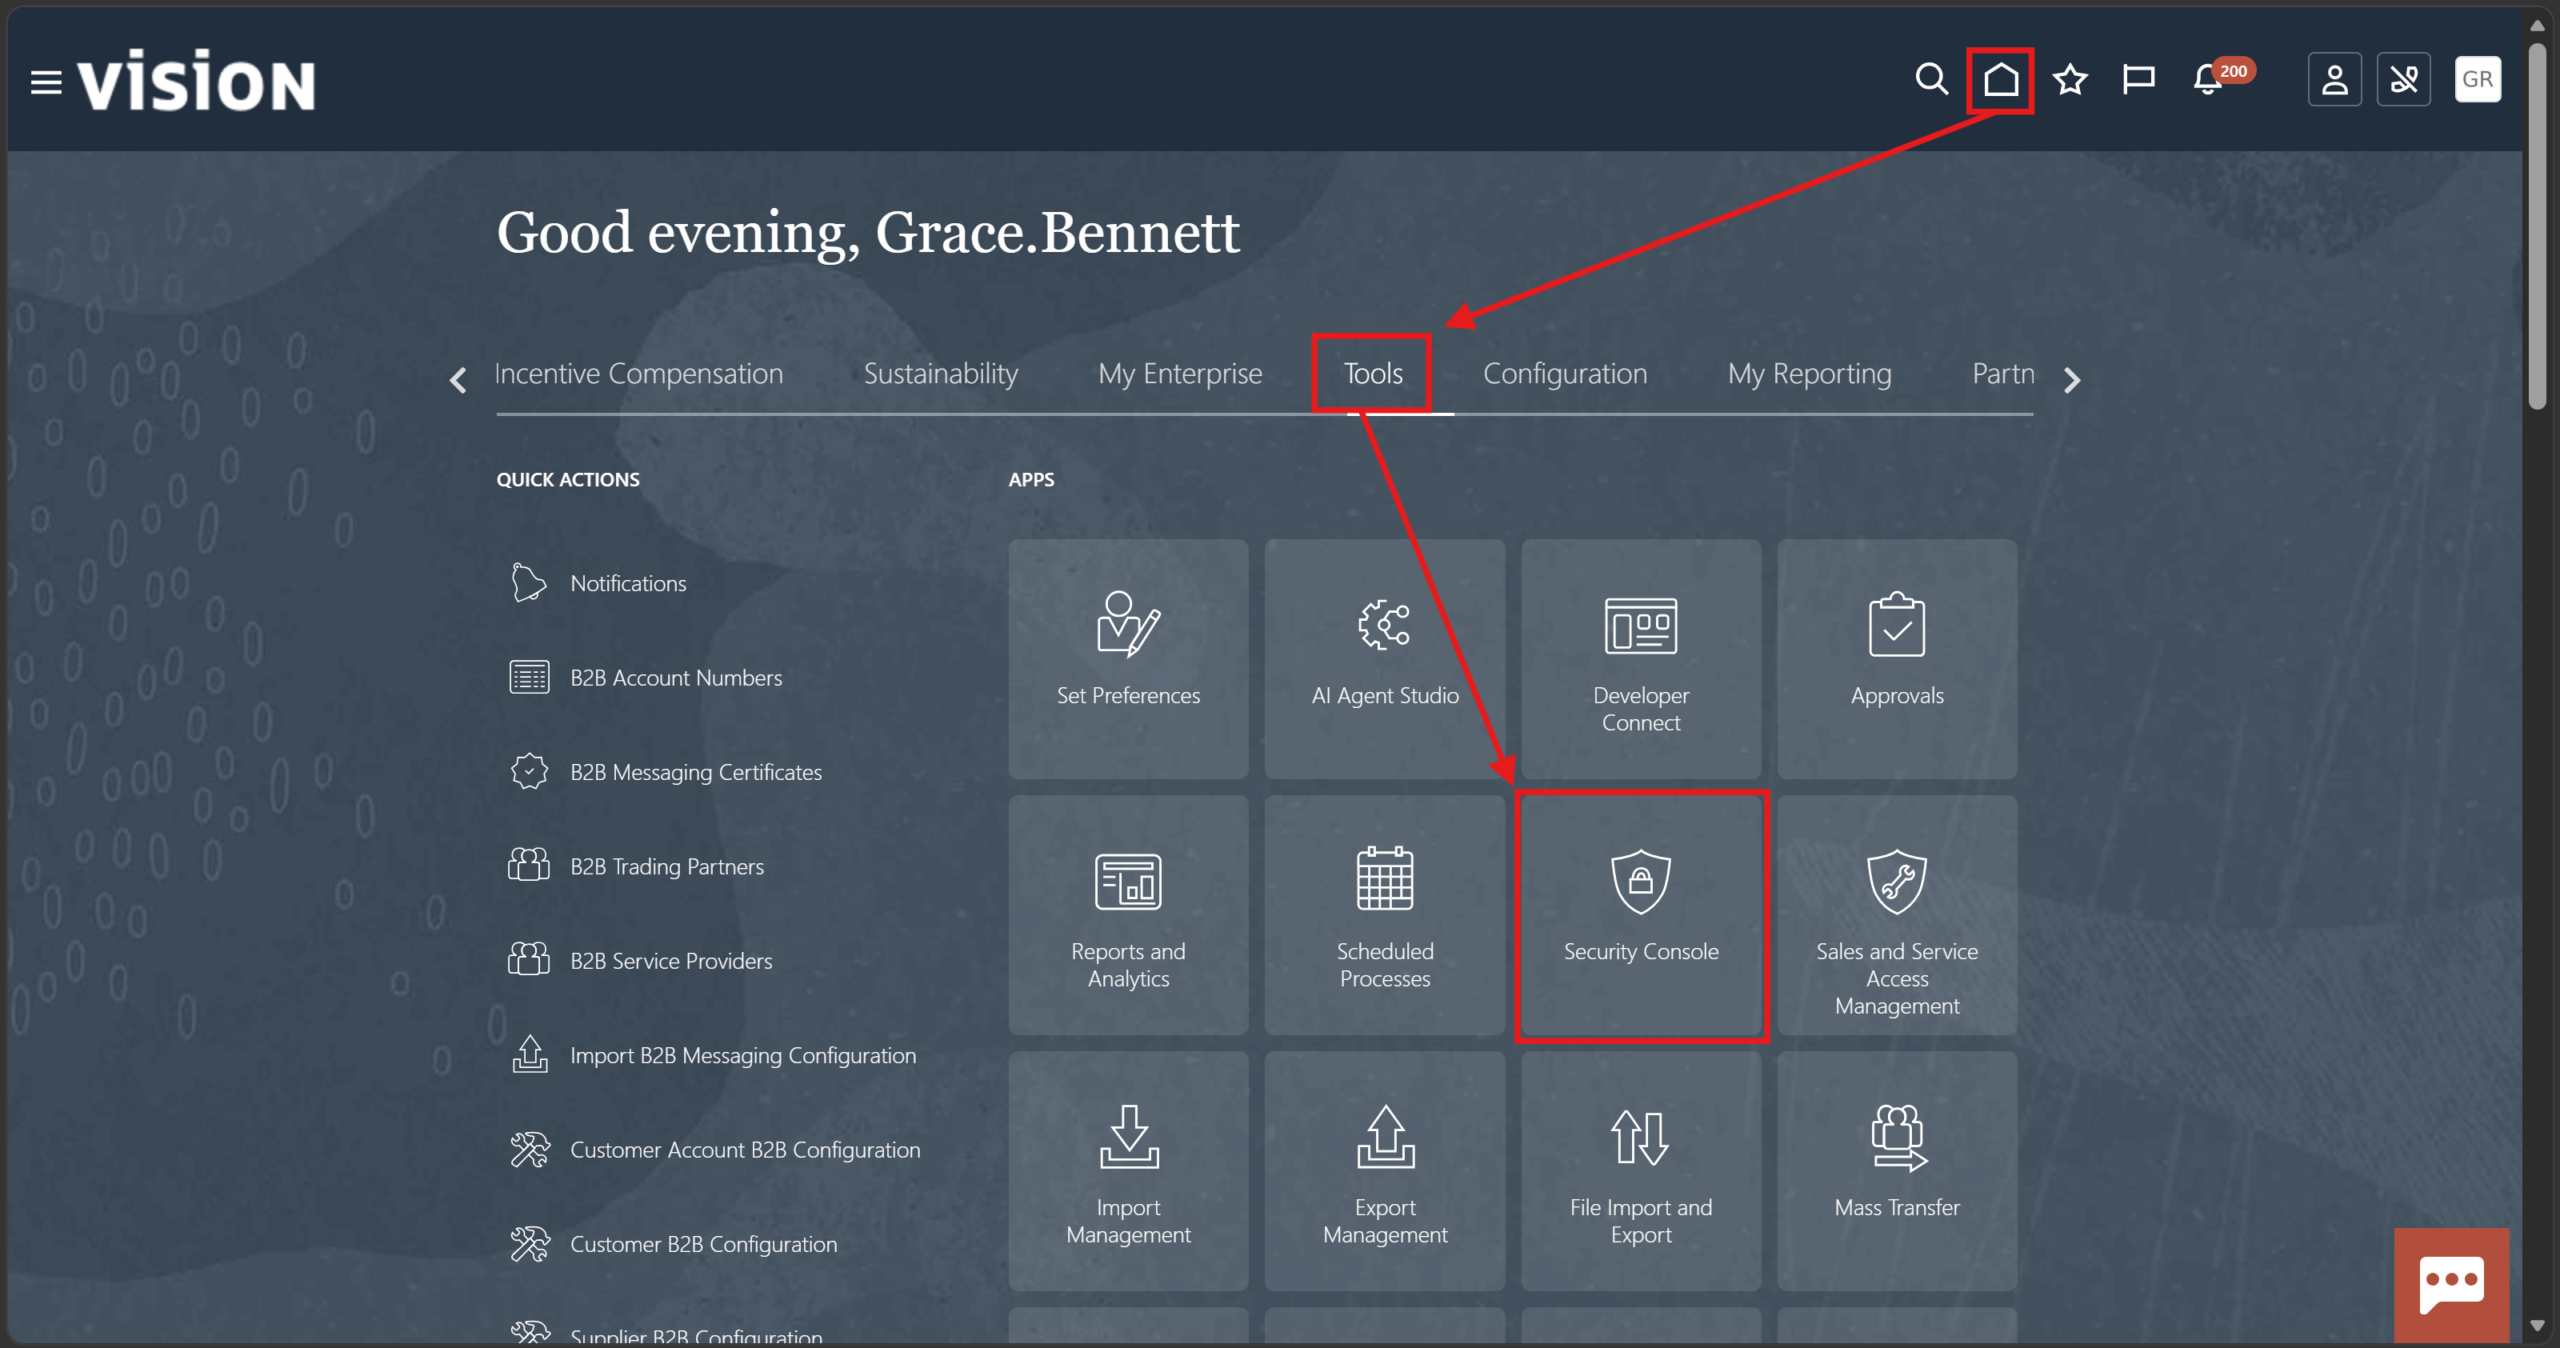Open Customer Account B2B Configuration link
2560x1348 pixels.
(714, 1149)
